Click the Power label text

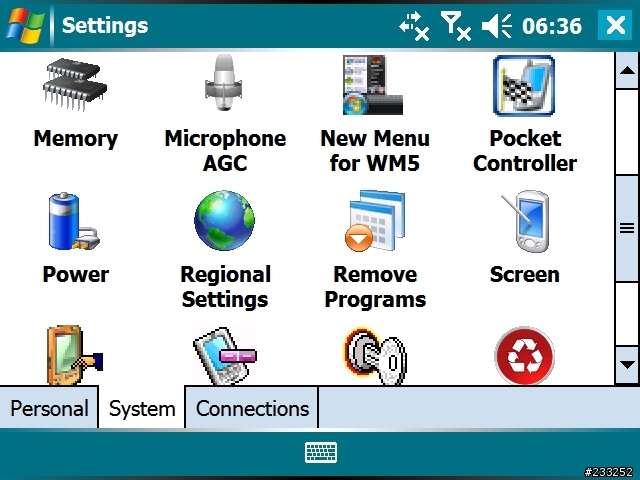[76, 274]
